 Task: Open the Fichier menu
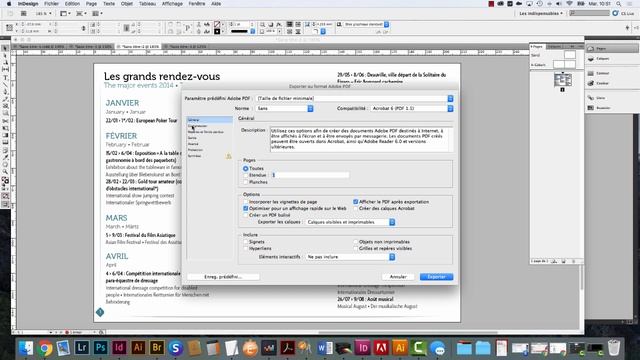51,4
